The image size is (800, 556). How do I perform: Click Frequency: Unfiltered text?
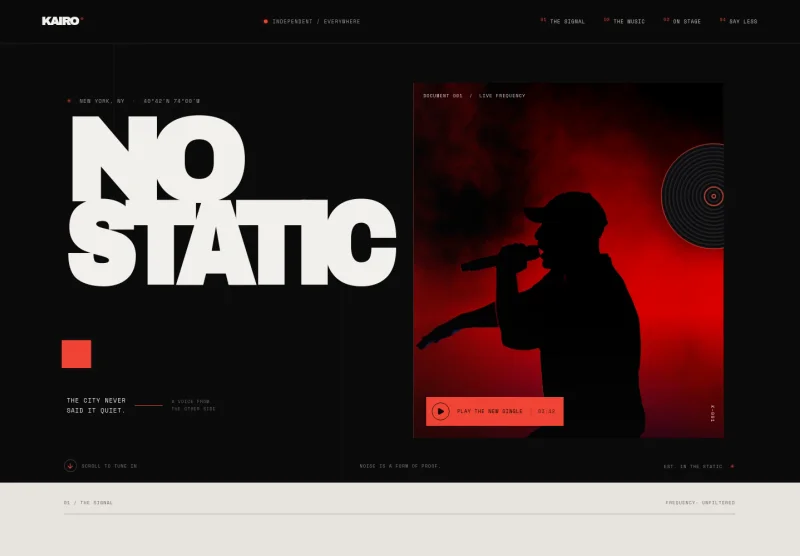[700, 503]
